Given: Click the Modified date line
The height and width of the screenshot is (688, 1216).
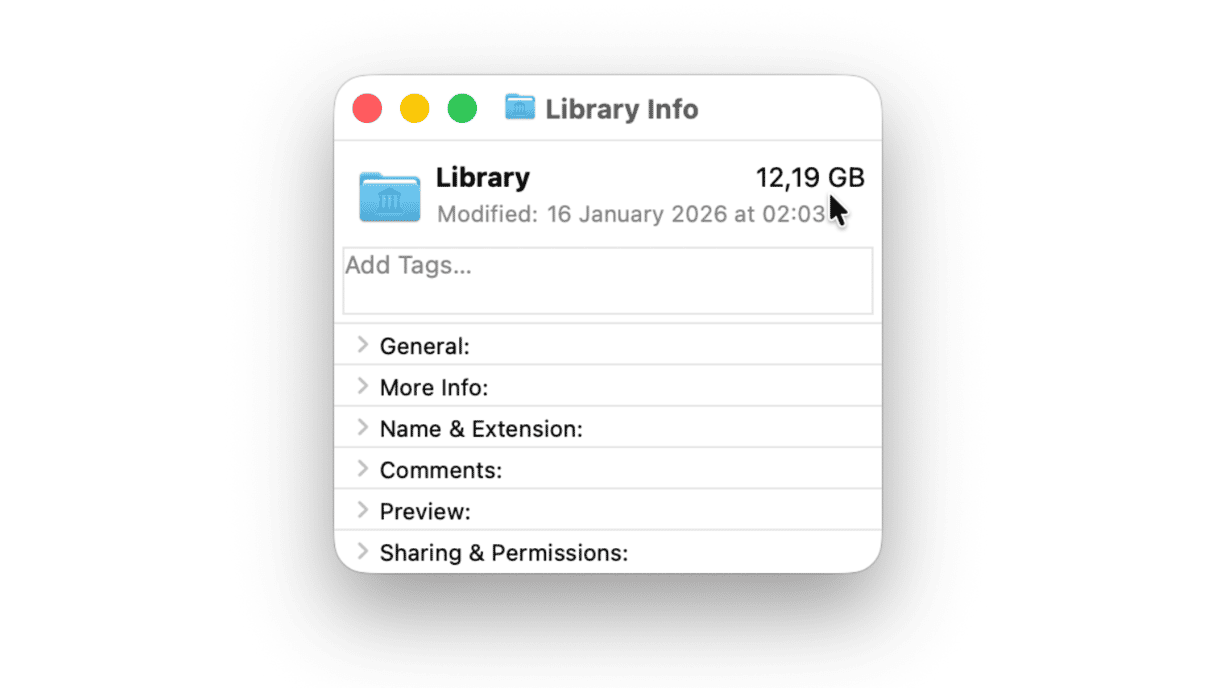Looking at the screenshot, I should click(x=632, y=214).
